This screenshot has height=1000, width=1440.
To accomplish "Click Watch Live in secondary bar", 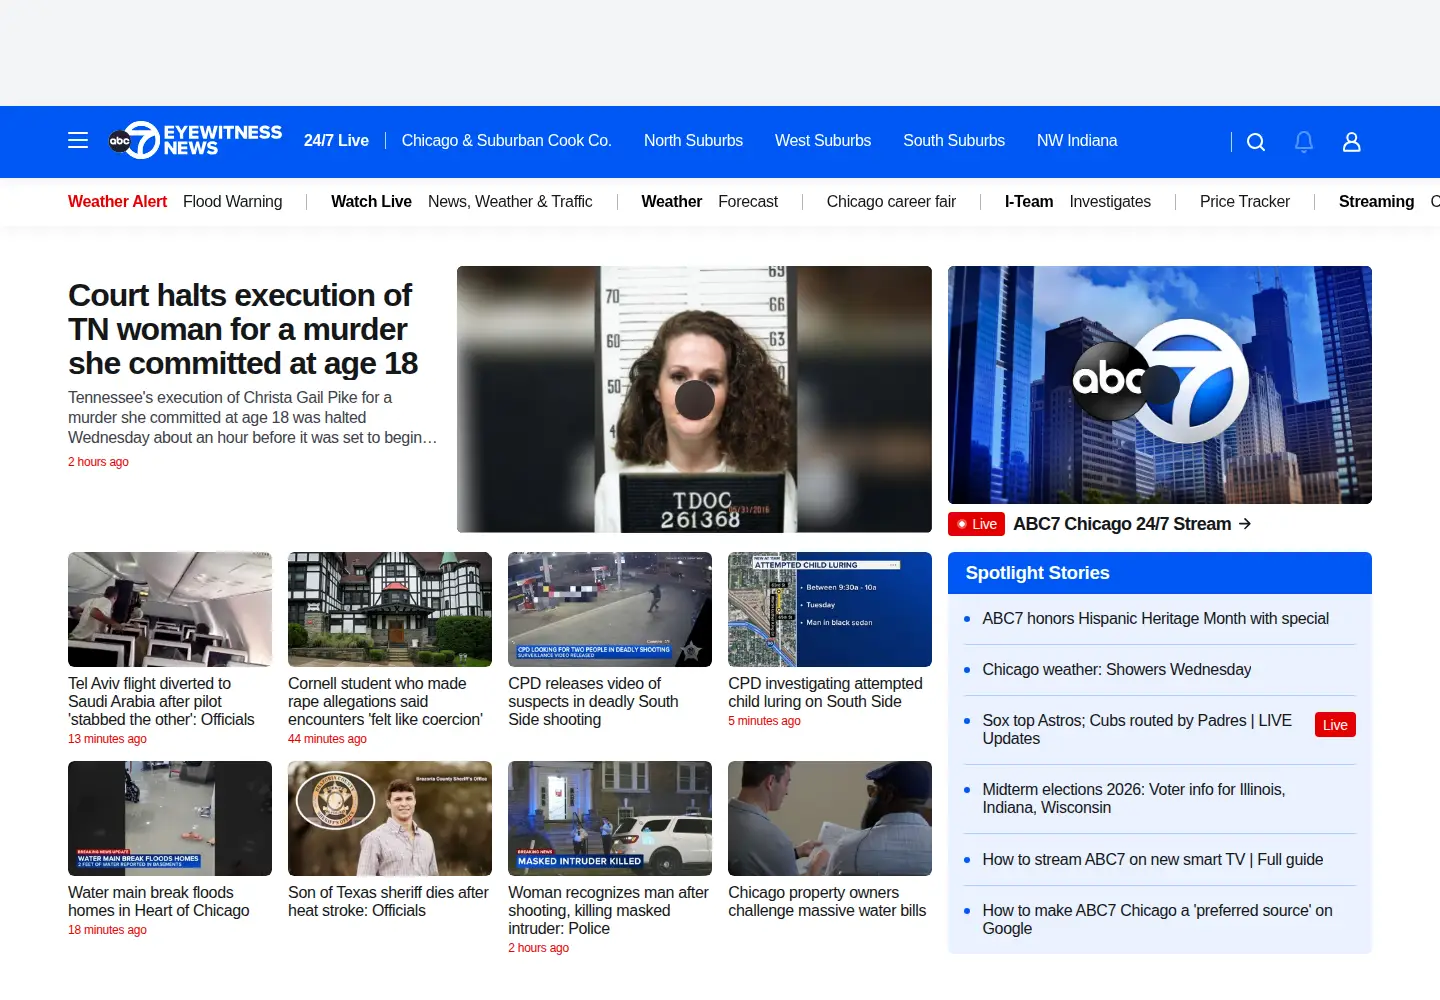I will pos(371,202).
